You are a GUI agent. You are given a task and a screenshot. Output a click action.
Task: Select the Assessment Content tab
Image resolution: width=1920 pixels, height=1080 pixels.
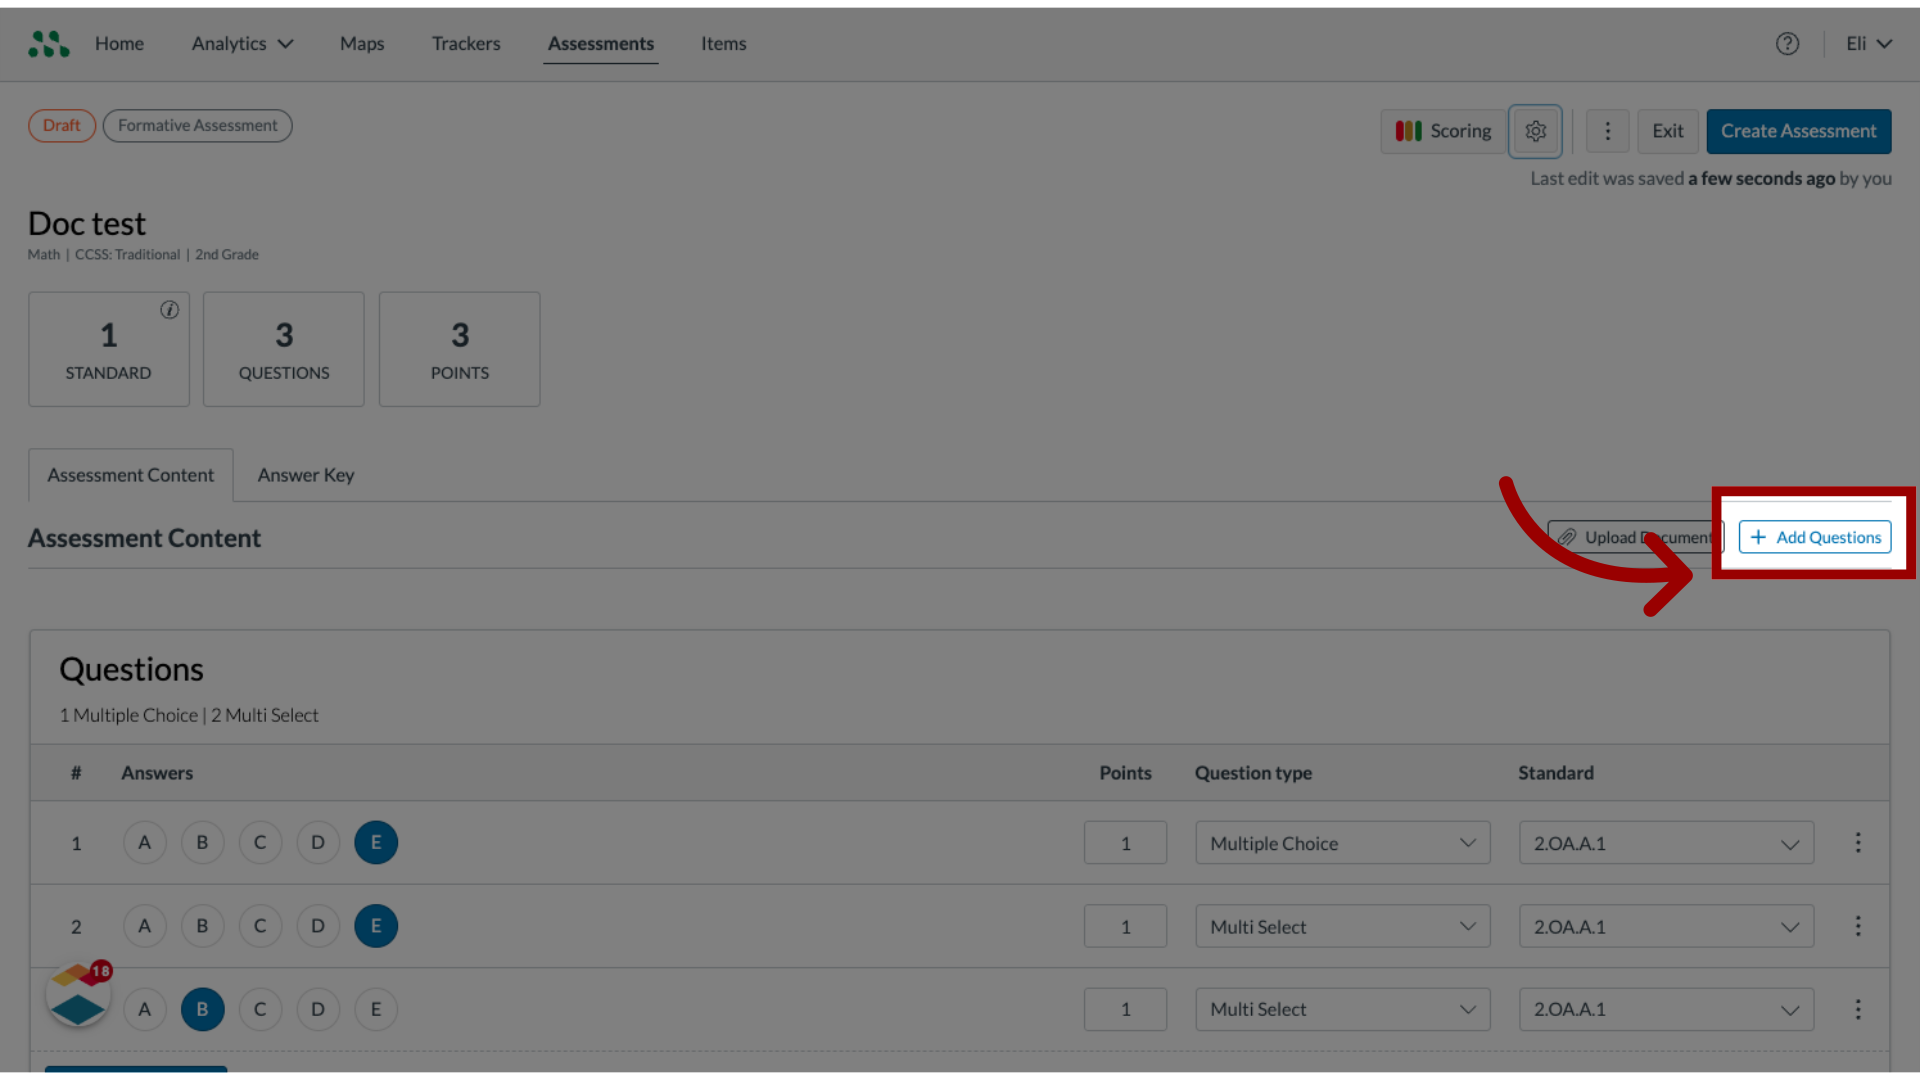coord(131,473)
